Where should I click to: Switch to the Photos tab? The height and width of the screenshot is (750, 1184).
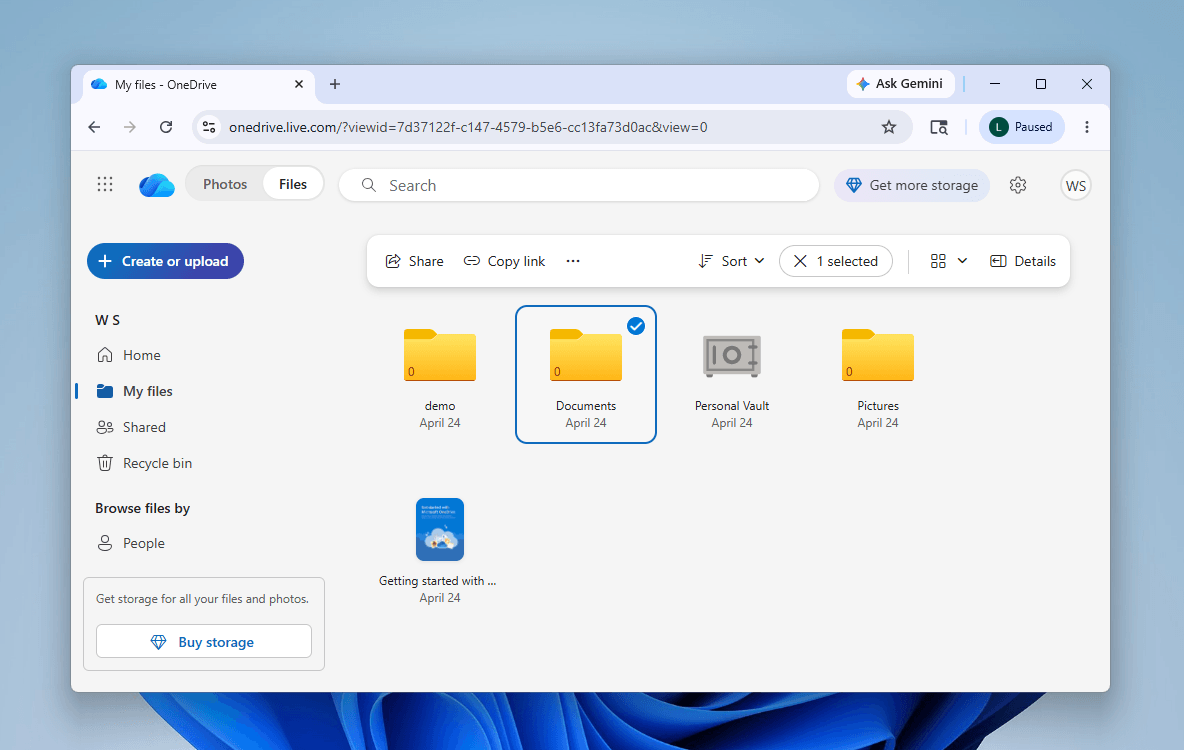pyautogui.click(x=225, y=184)
